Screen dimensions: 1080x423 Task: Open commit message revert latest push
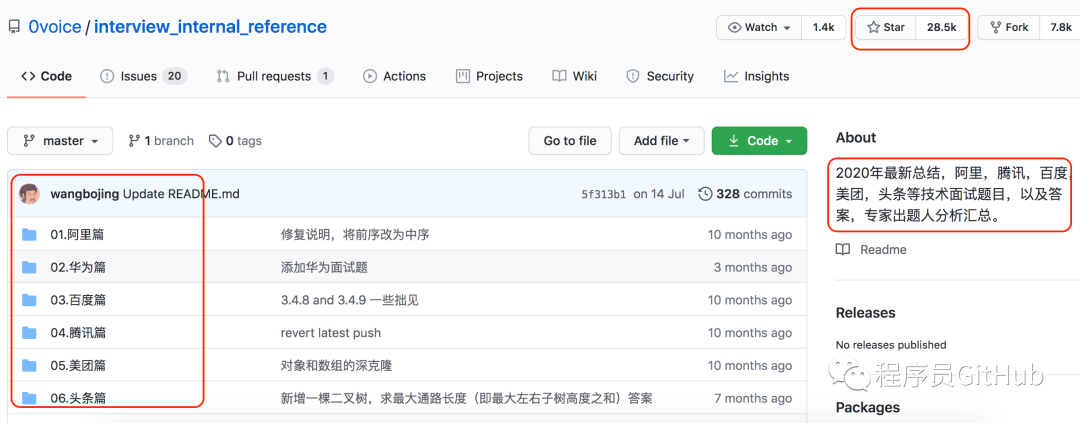click(331, 333)
